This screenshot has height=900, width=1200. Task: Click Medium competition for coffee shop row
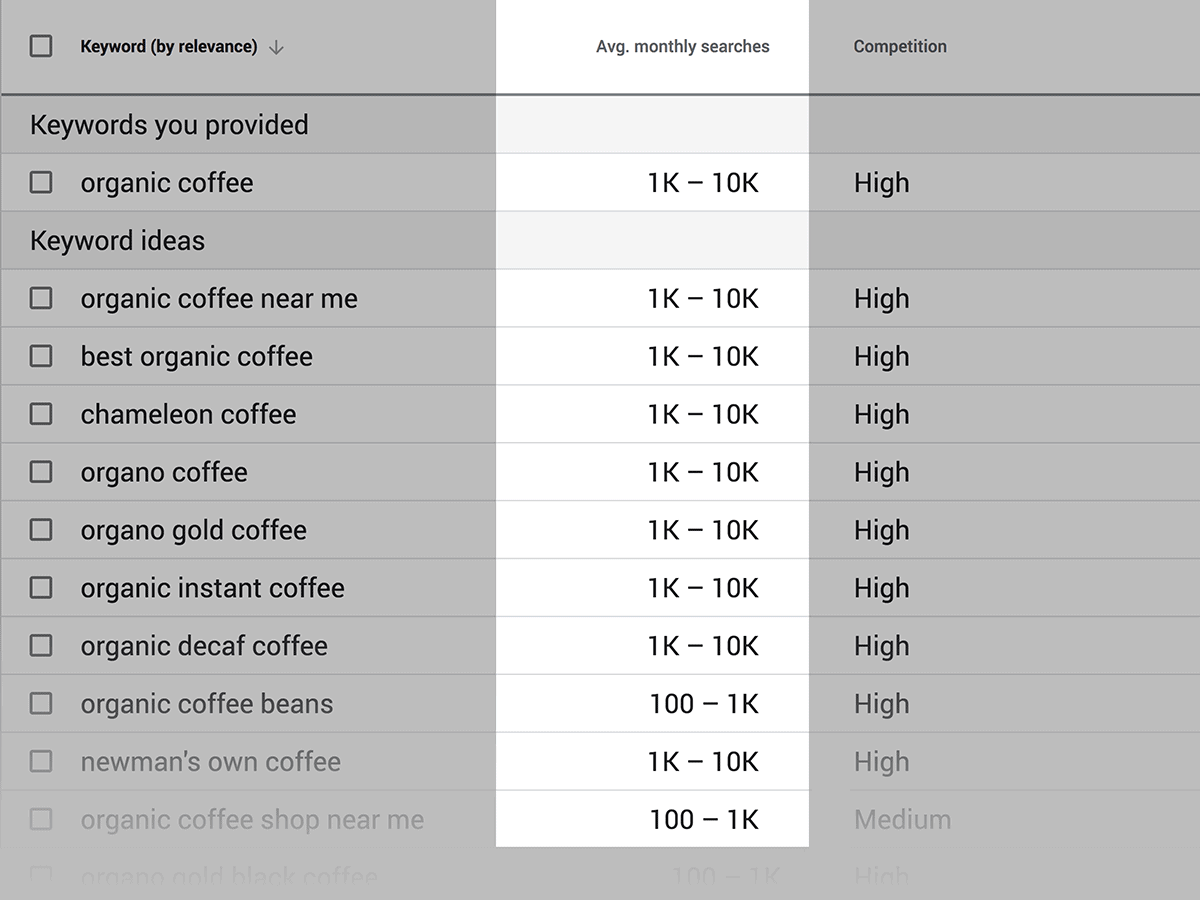click(x=902, y=820)
